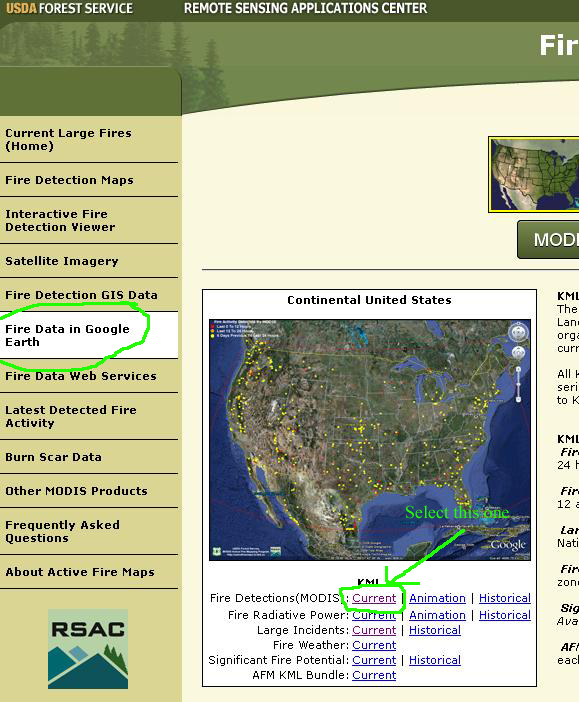The height and width of the screenshot is (702, 579).
Task: Click the green MODIS button
Action: [548, 240]
